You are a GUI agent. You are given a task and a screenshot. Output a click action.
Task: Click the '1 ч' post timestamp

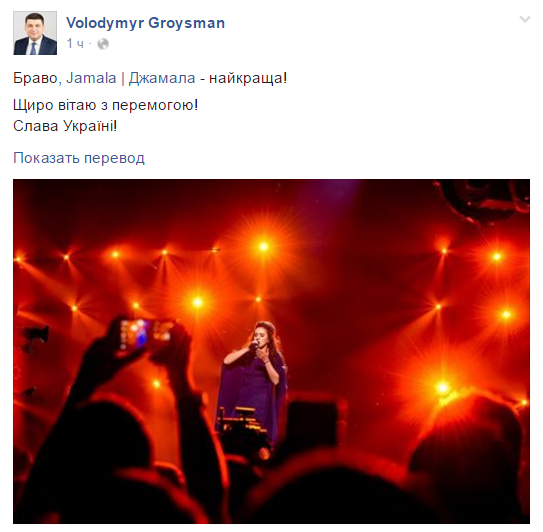pyautogui.click(x=75, y=44)
